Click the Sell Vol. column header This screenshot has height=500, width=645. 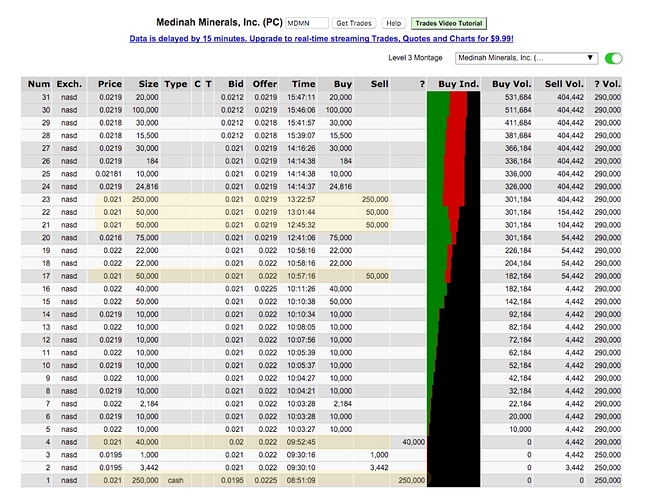click(564, 84)
